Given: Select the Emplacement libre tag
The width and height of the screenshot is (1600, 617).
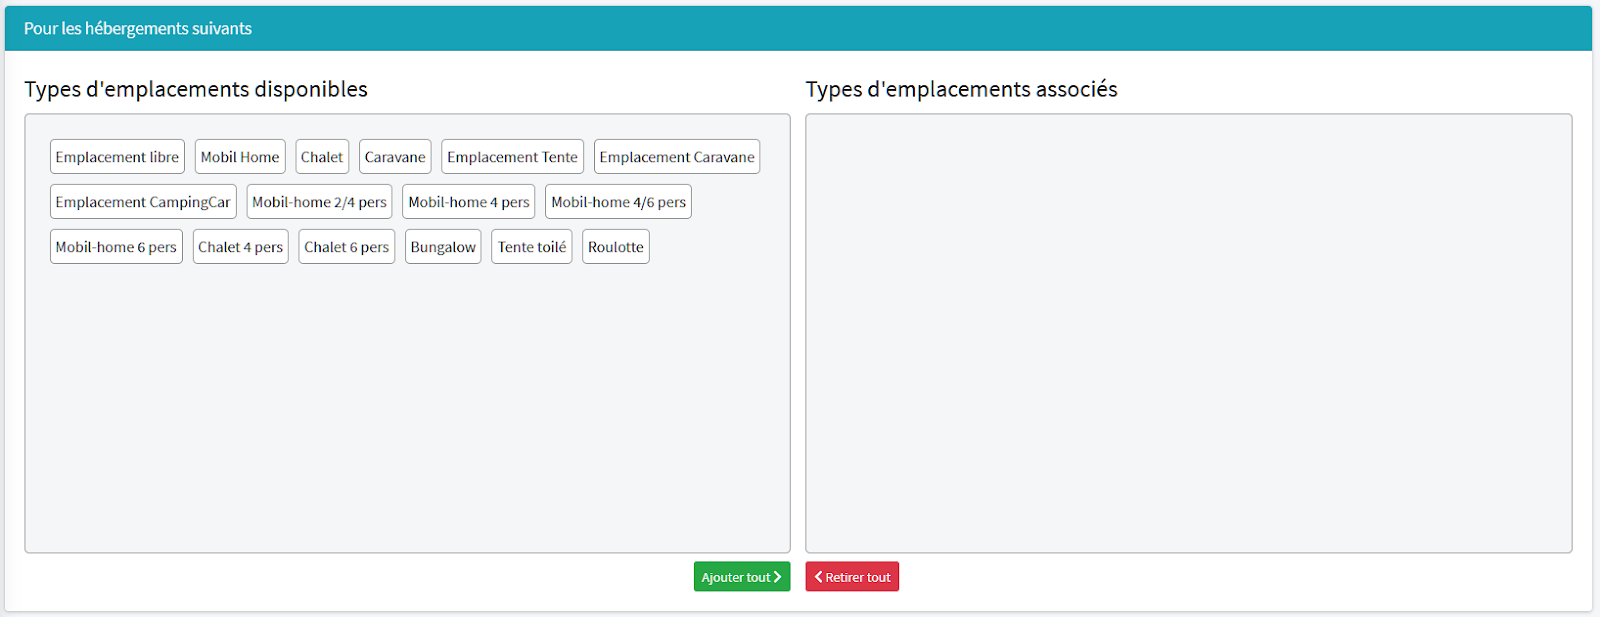Looking at the screenshot, I should 117,157.
